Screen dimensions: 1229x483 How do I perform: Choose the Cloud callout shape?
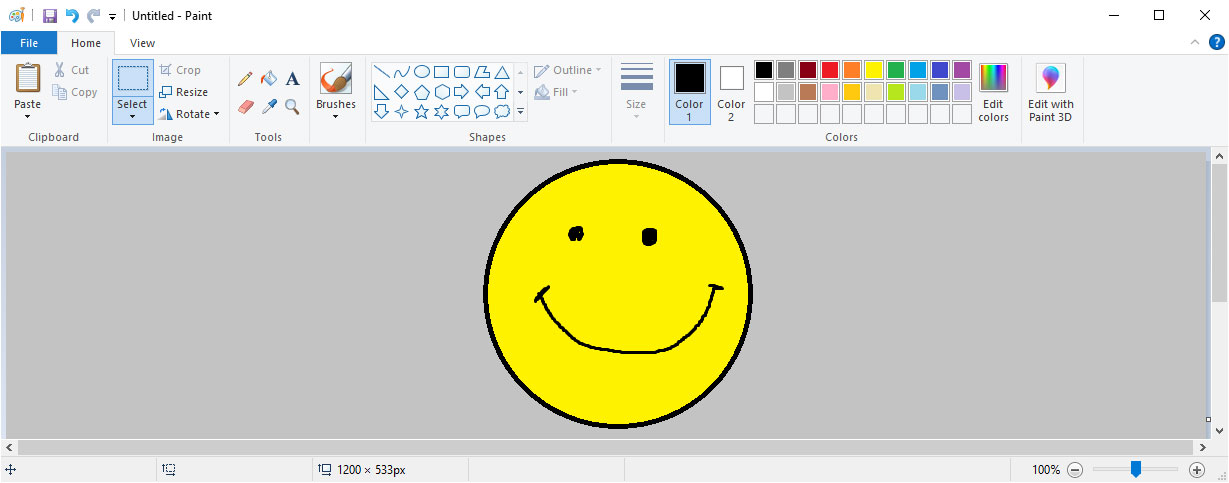[x=502, y=112]
